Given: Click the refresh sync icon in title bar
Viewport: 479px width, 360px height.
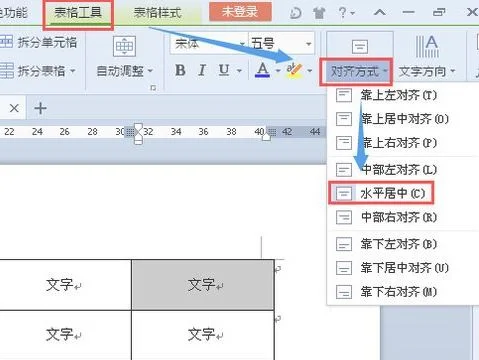Looking at the screenshot, I should click(295, 13).
